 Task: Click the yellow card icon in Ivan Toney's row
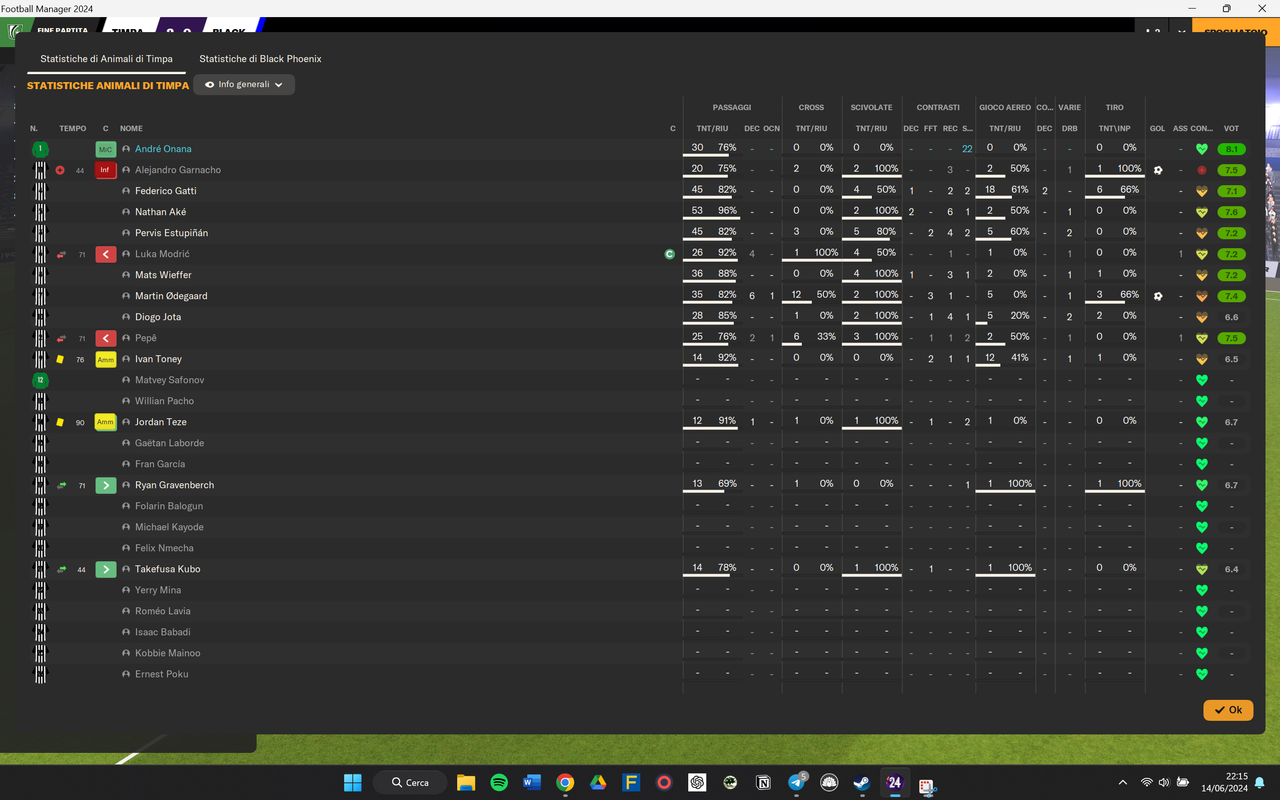point(60,359)
